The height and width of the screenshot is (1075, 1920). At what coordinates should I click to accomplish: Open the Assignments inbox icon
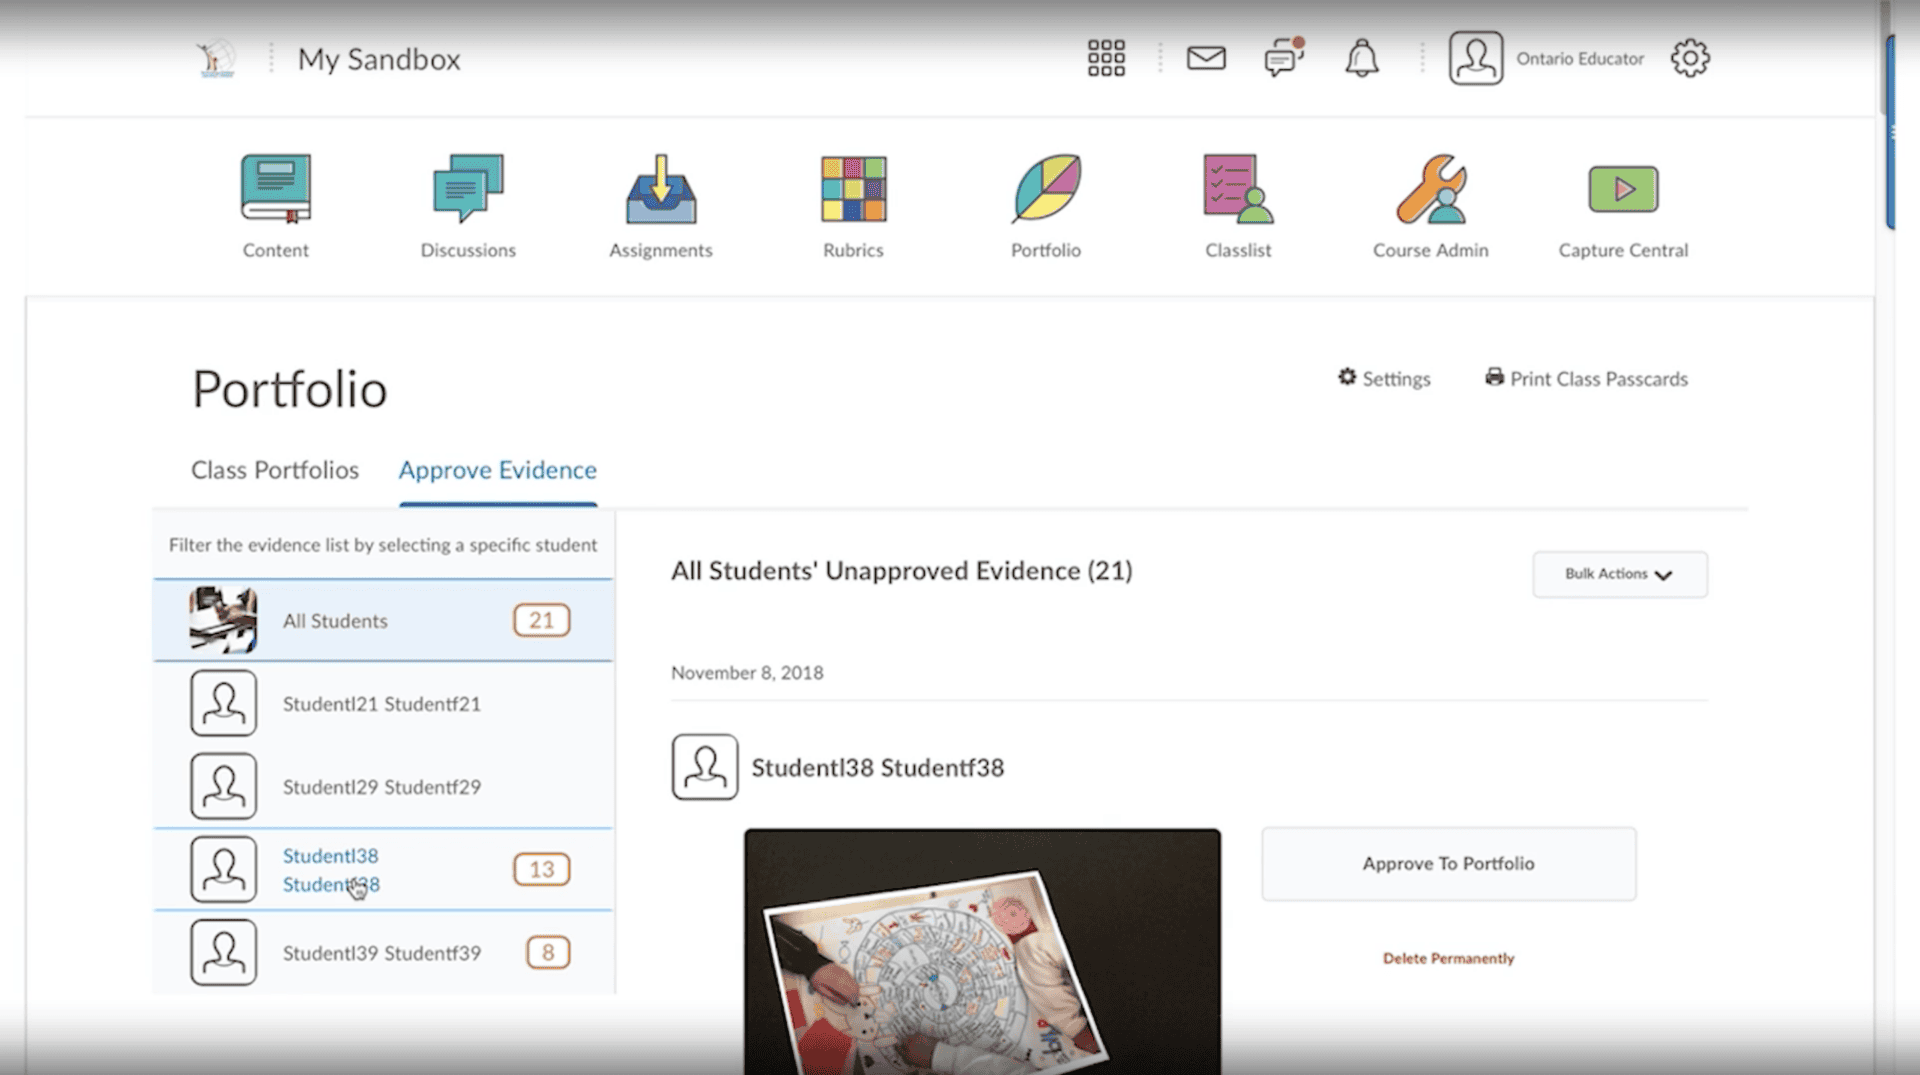click(x=660, y=188)
